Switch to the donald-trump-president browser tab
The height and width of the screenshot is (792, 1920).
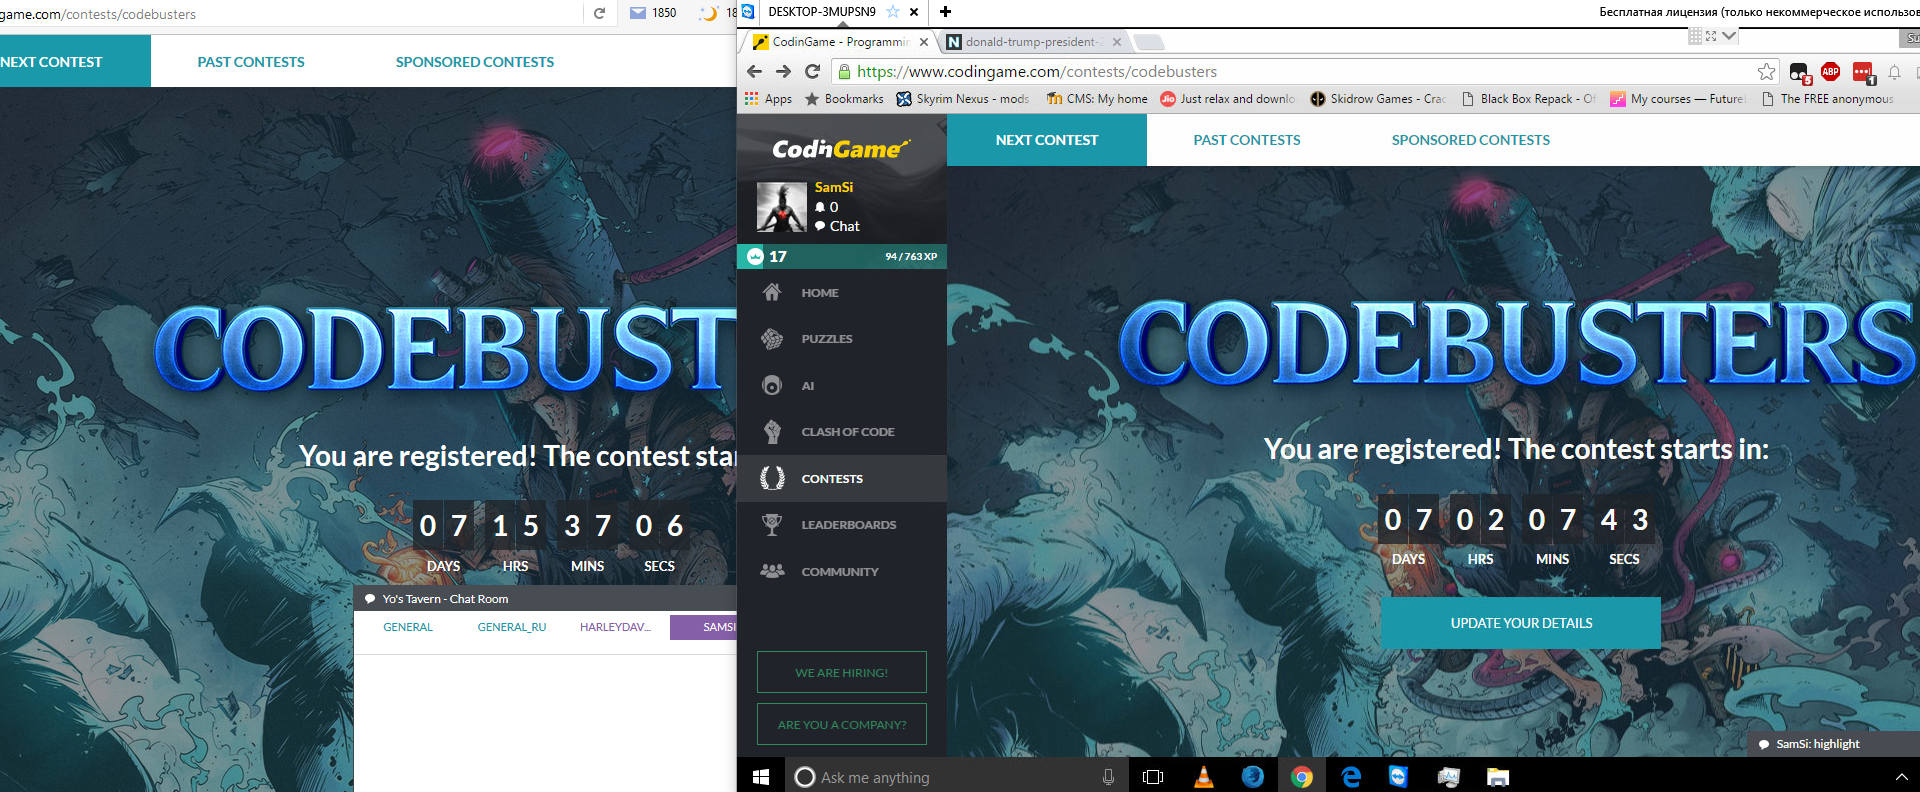[1030, 42]
